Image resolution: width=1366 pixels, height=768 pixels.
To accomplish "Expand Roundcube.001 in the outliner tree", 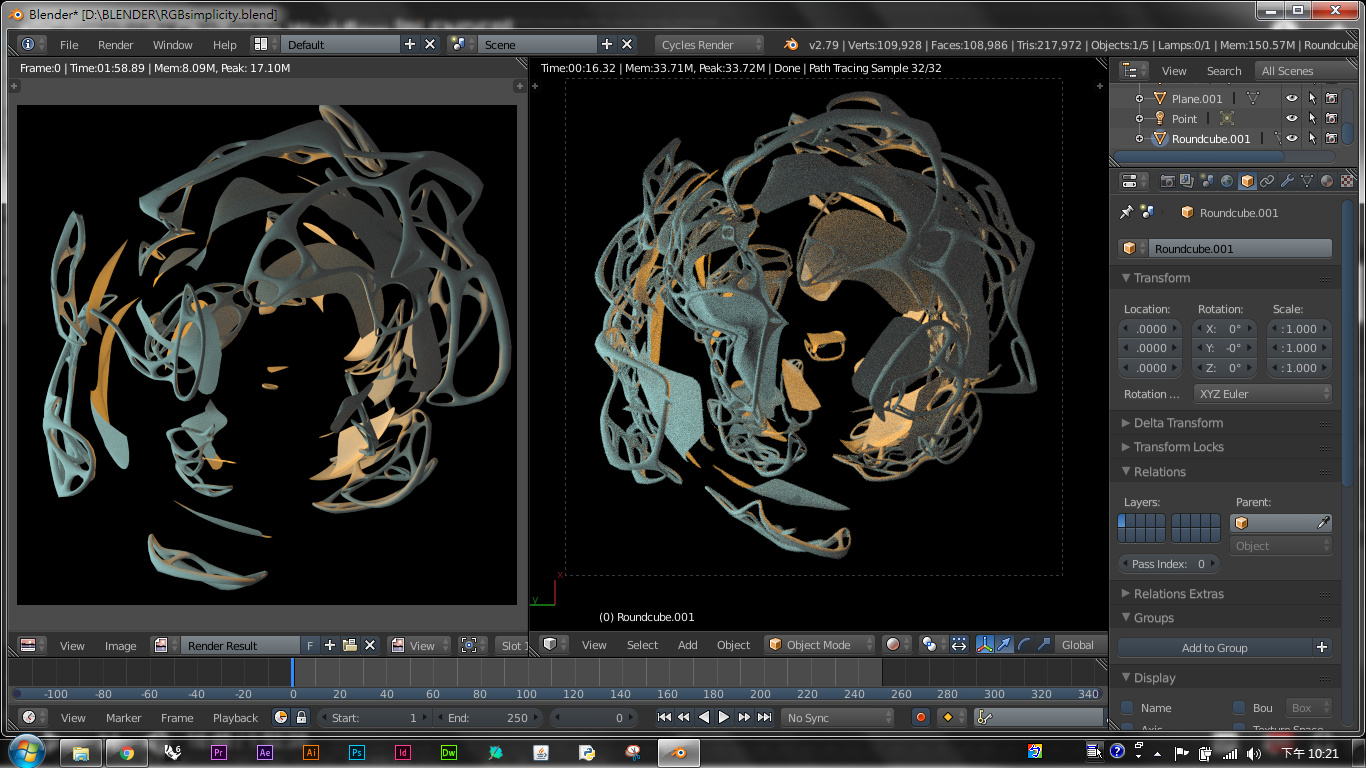I will point(1139,139).
